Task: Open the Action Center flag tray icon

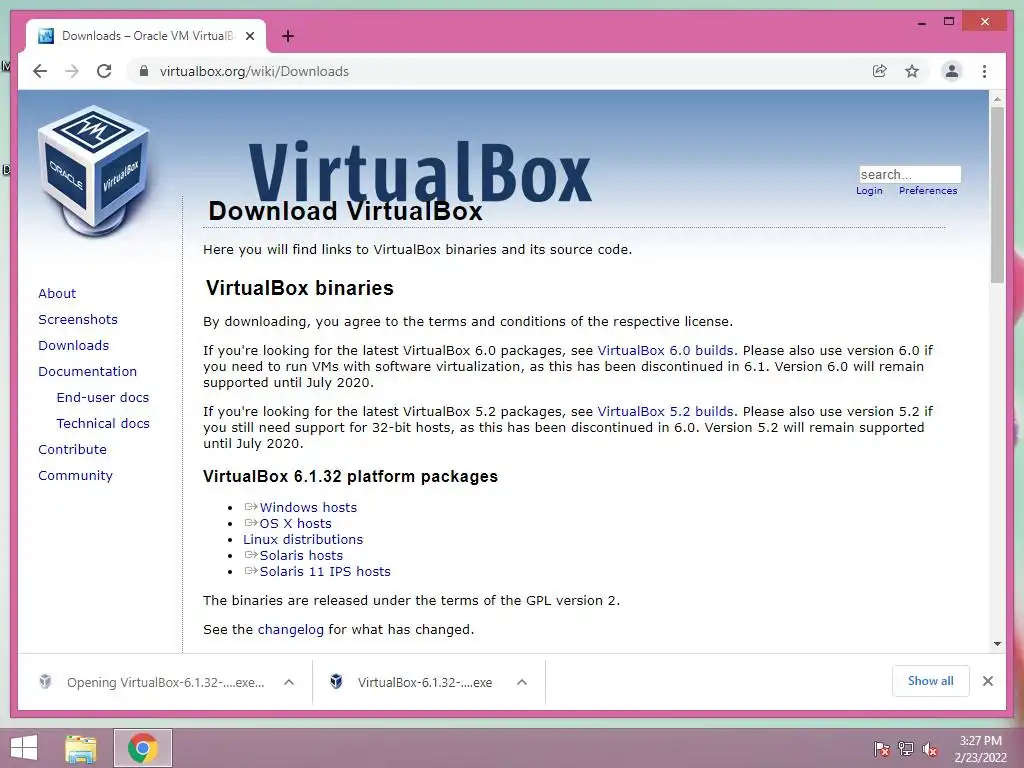Action: (881, 749)
